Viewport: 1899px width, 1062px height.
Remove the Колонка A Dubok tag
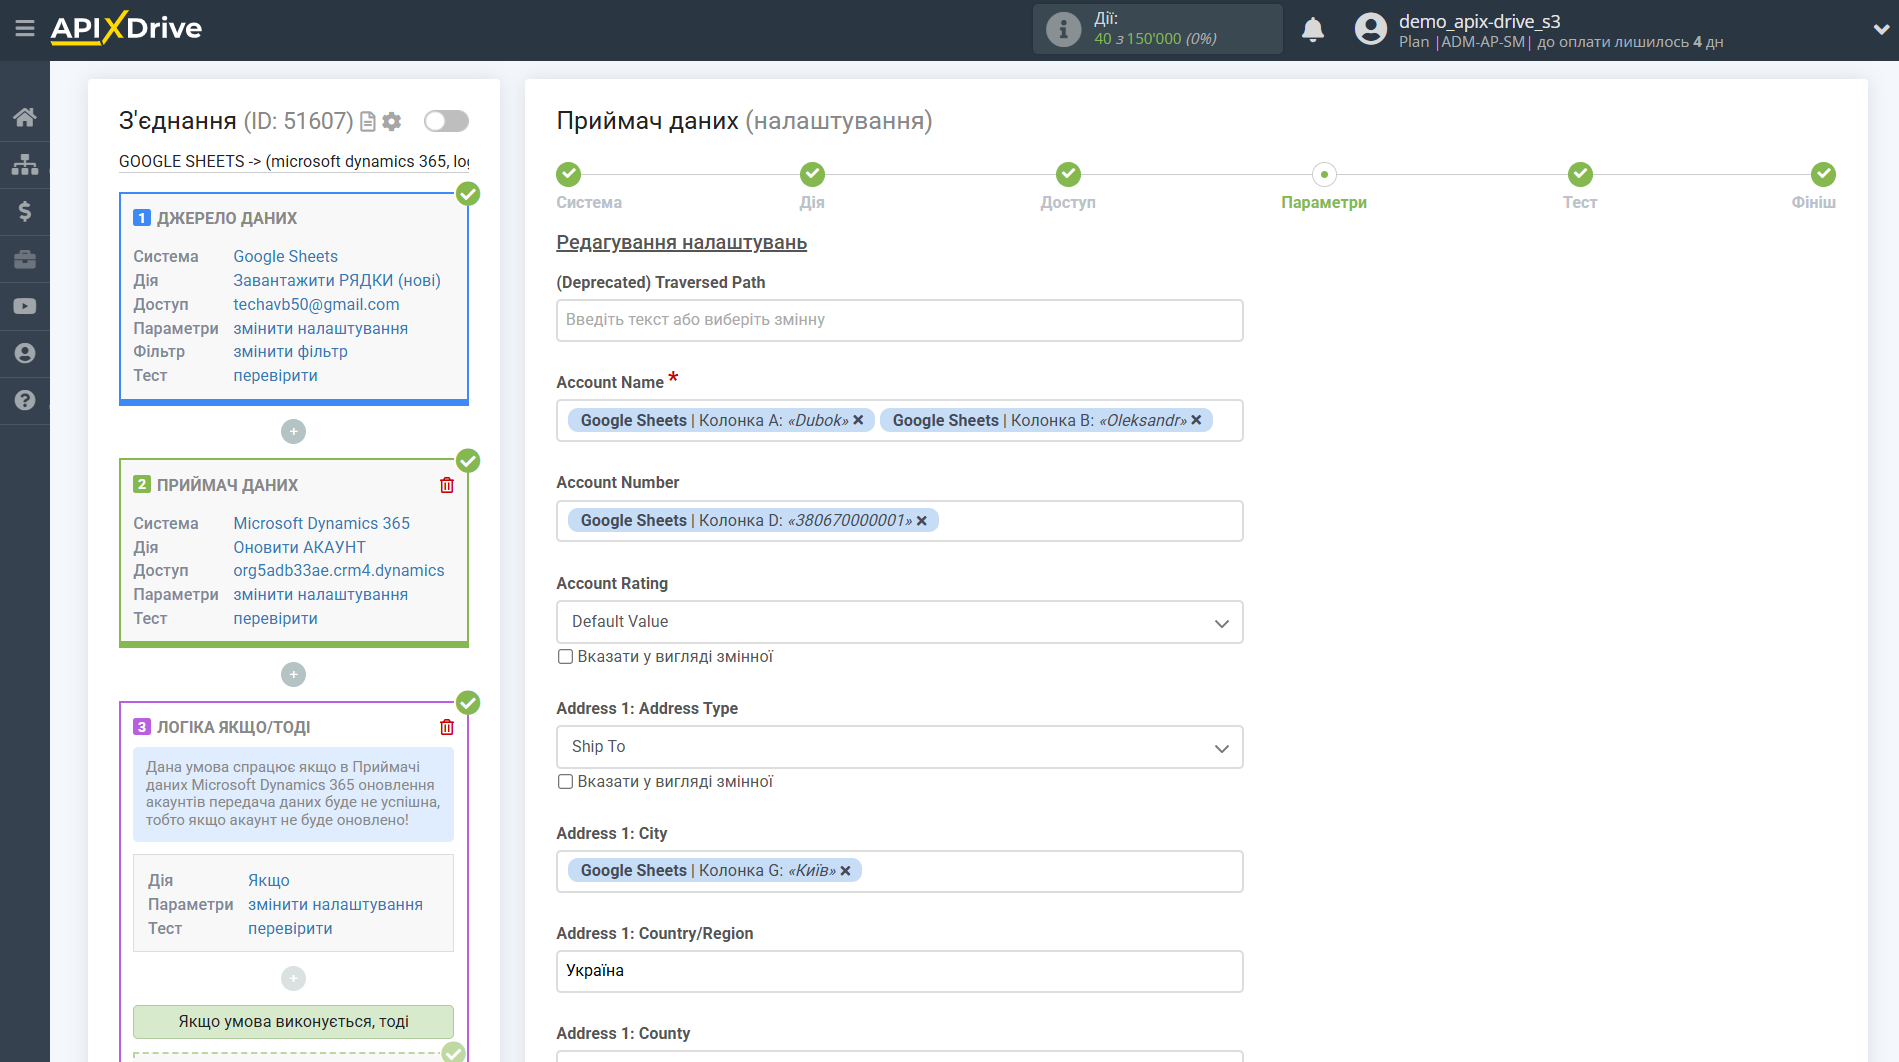click(858, 420)
